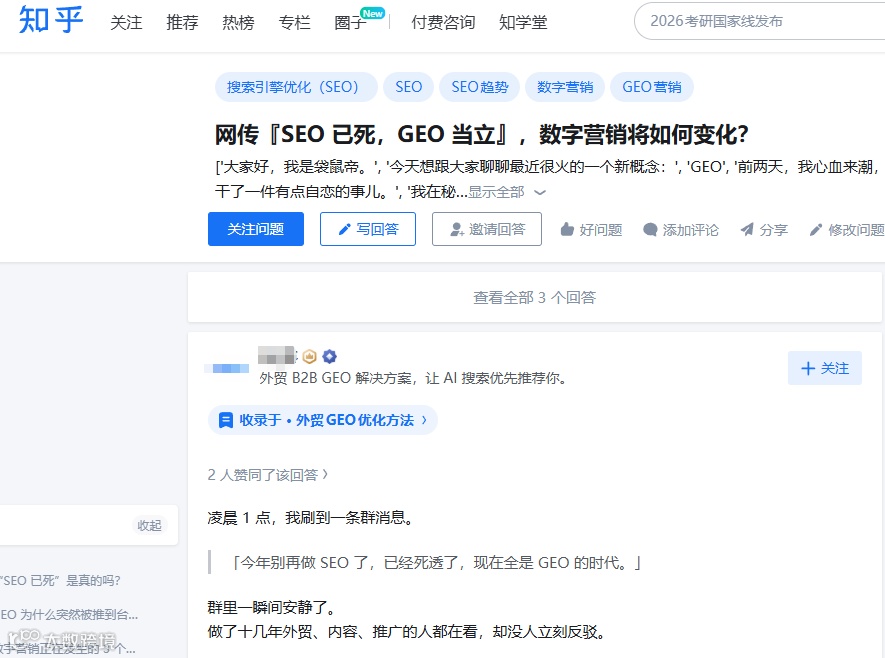This screenshot has height=658, width=885.
Task: Open the answer author's avatar
Action: 227,369
